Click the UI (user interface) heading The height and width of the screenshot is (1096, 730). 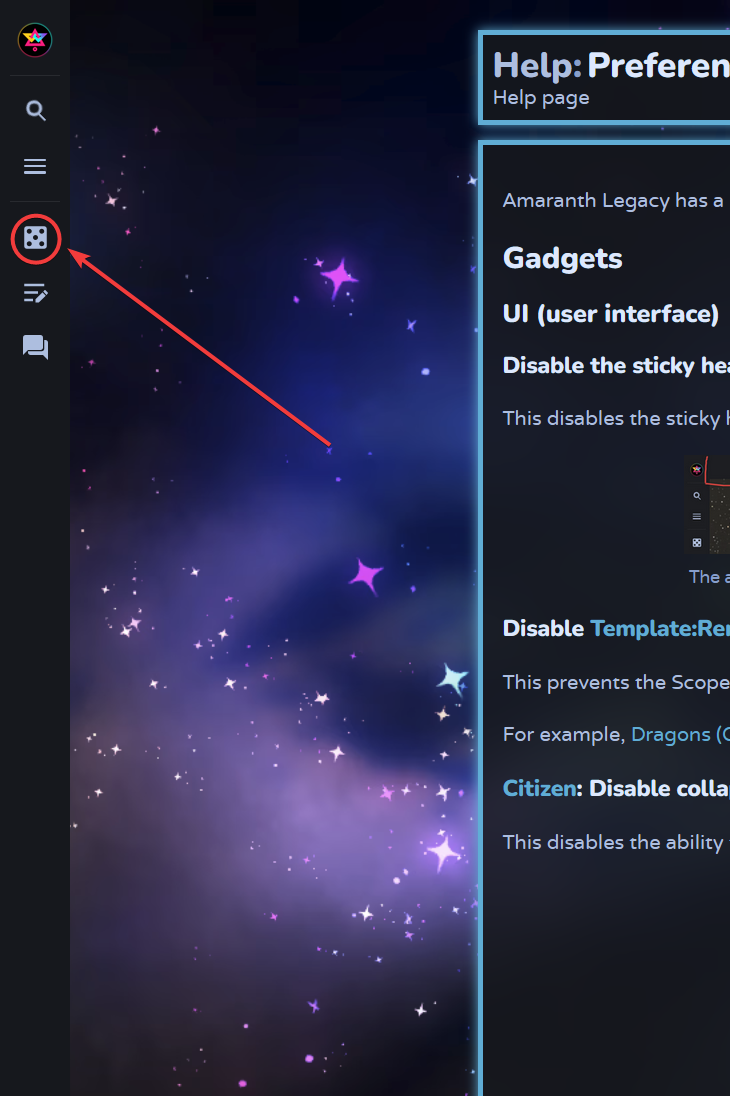tap(610, 314)
